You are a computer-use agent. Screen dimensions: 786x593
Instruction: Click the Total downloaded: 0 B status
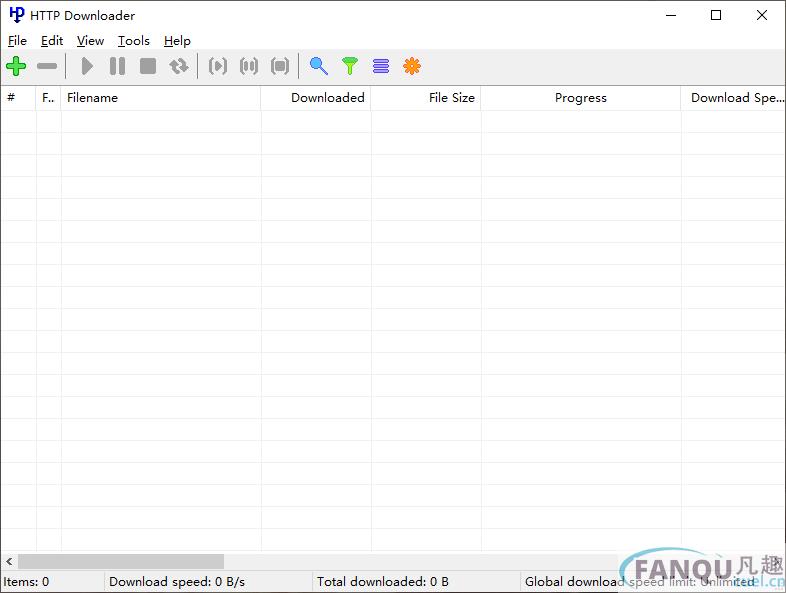click(x=383, y=581)
